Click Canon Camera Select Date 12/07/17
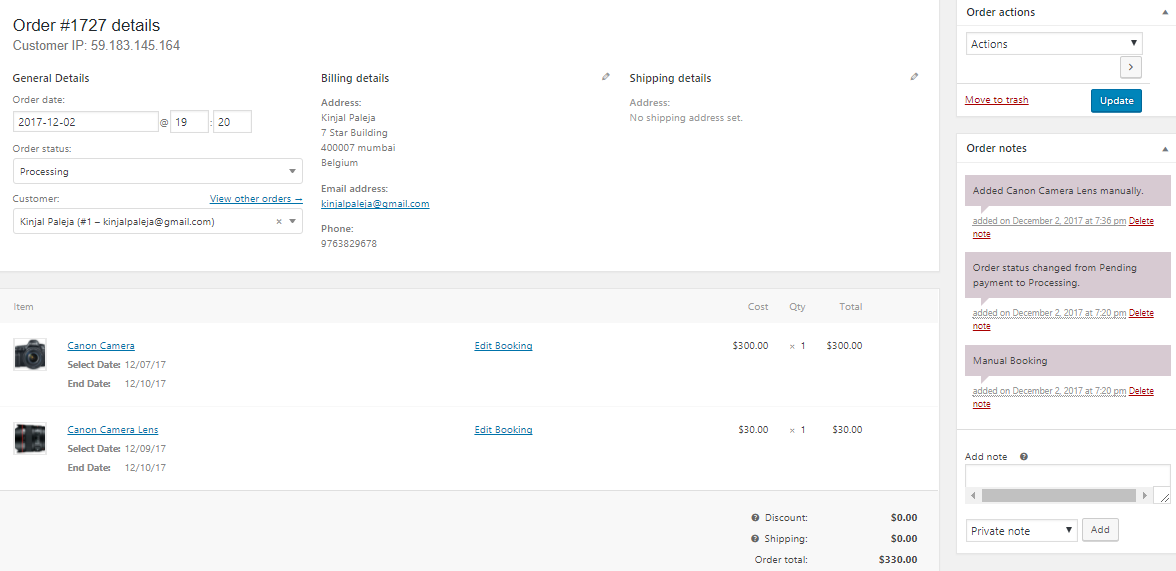 146,365
